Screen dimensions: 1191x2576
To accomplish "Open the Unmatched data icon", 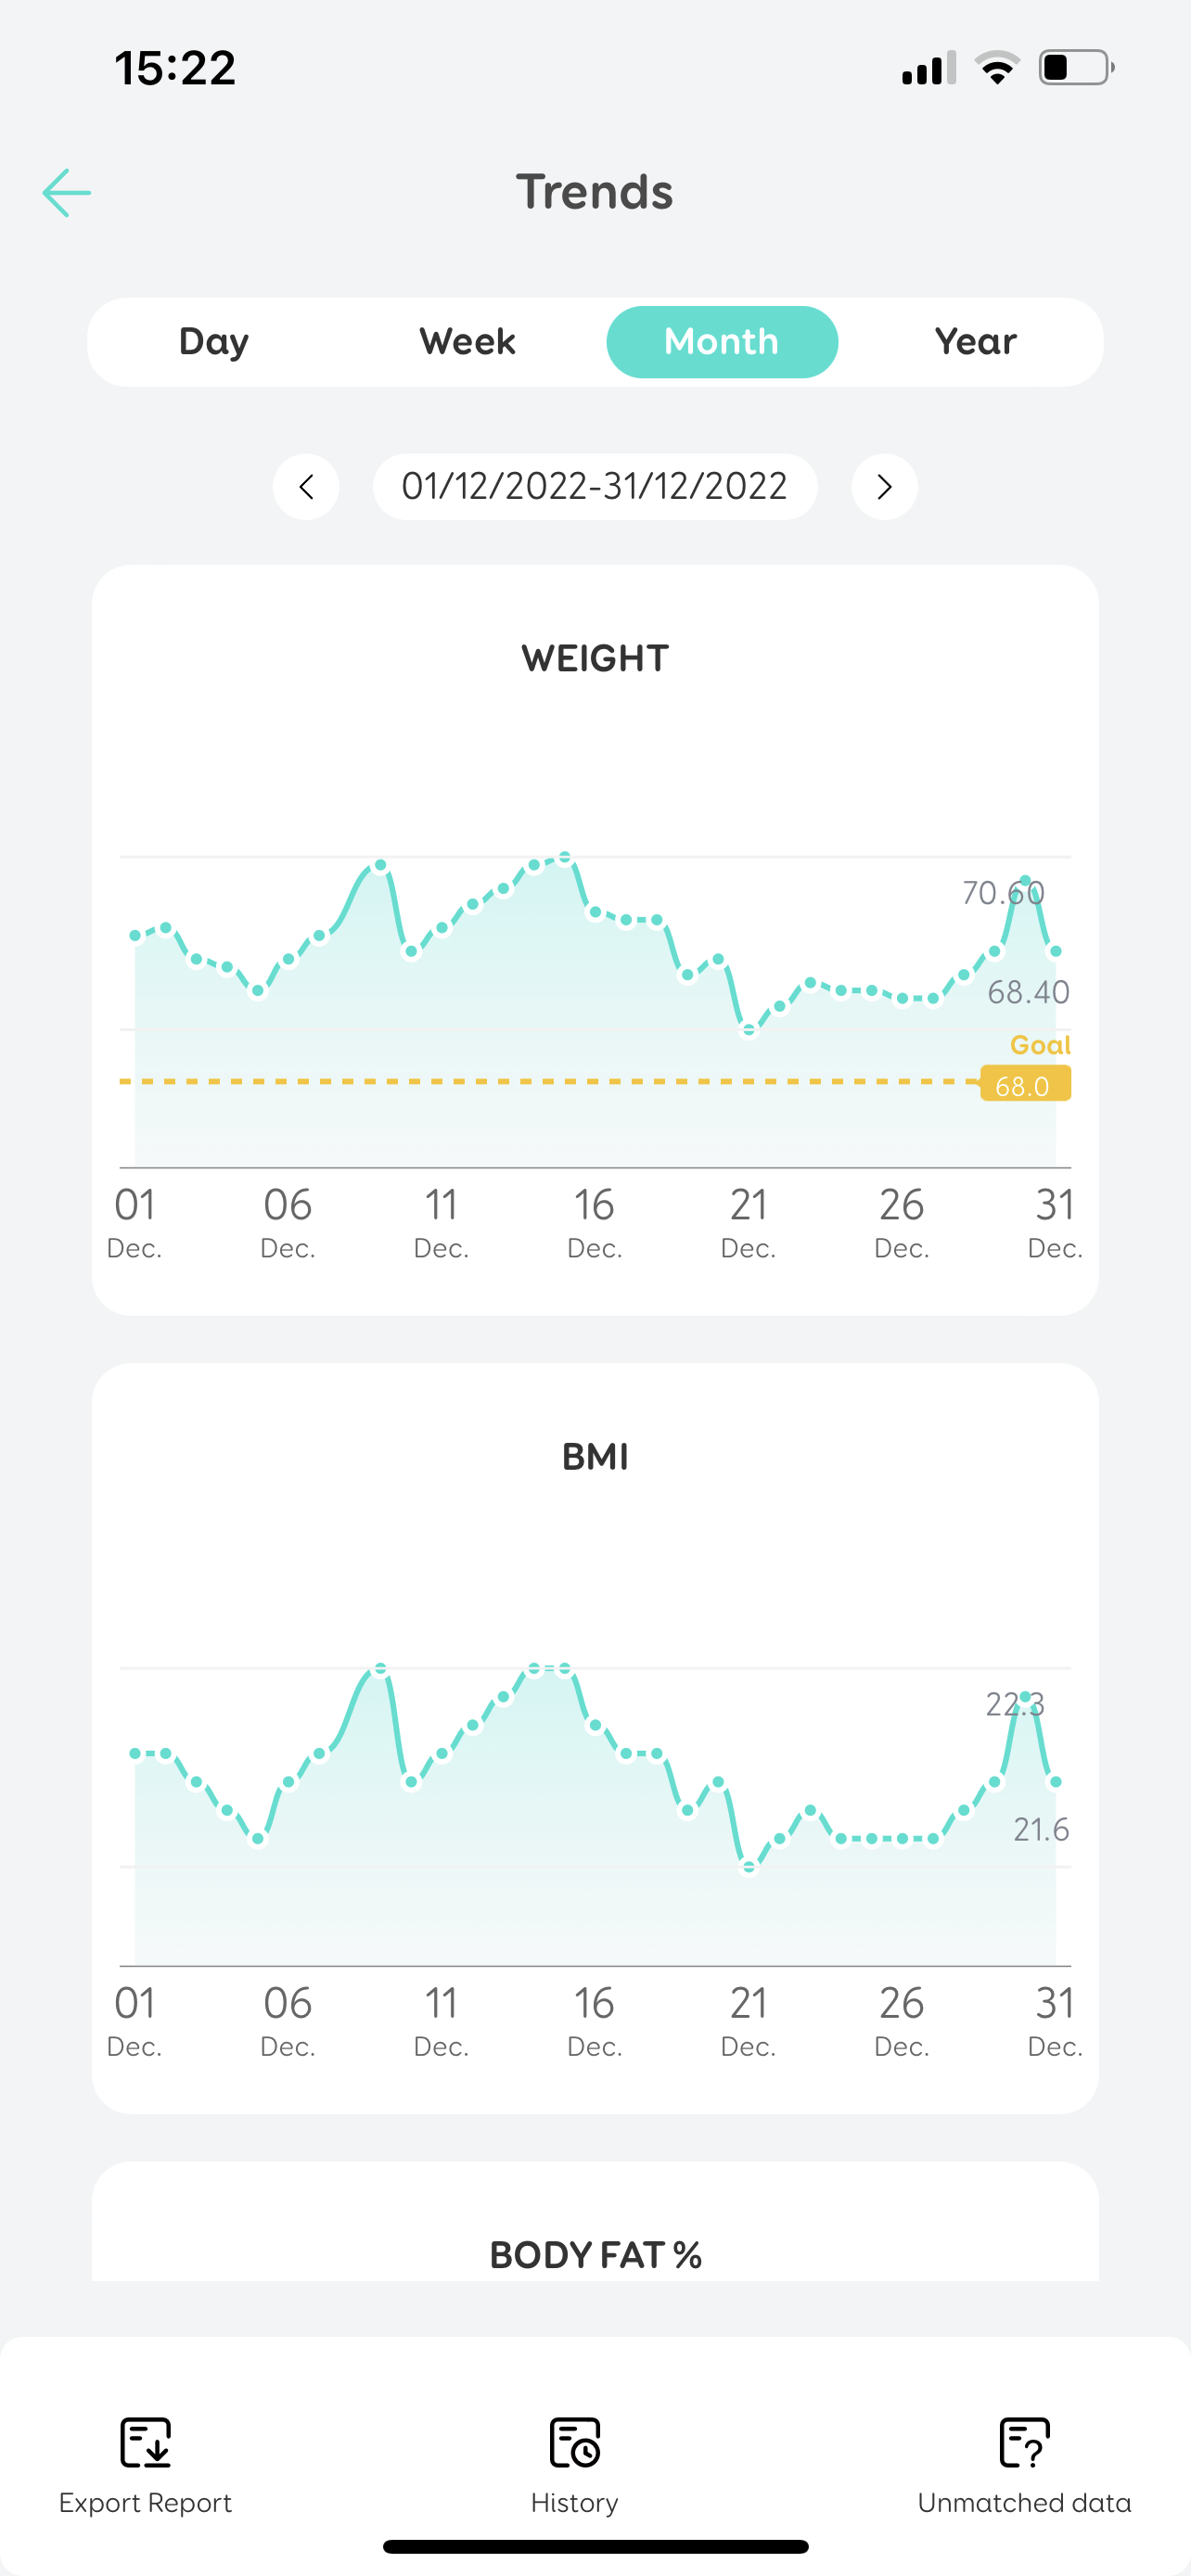I will [x=1024, y=2443].
